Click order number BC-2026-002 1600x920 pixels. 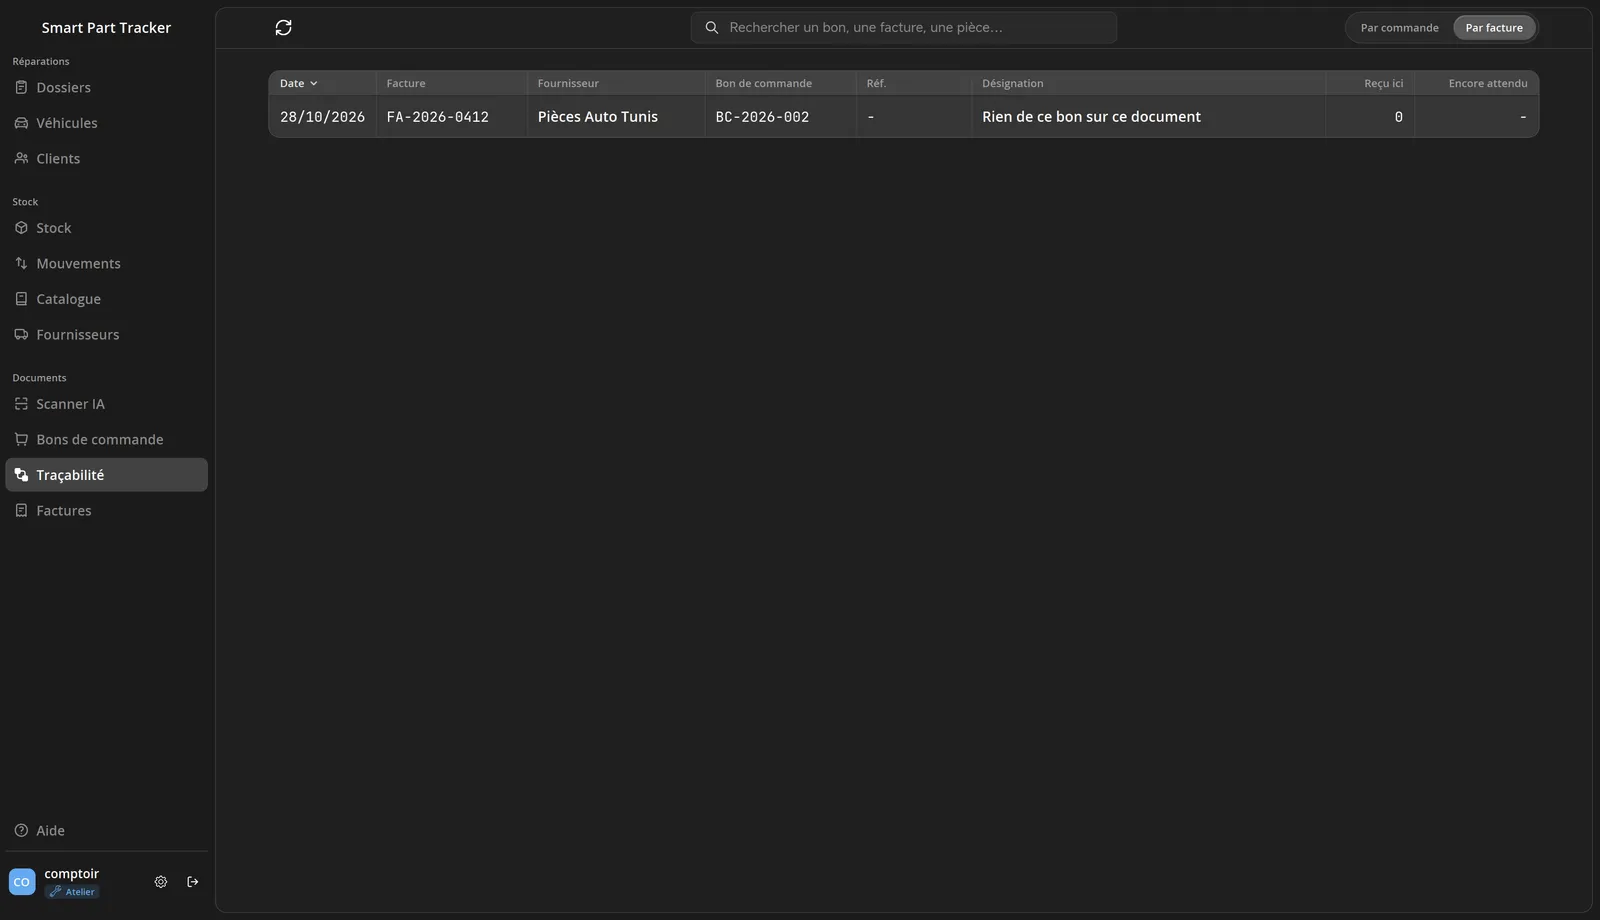click(x=762, y=117)
